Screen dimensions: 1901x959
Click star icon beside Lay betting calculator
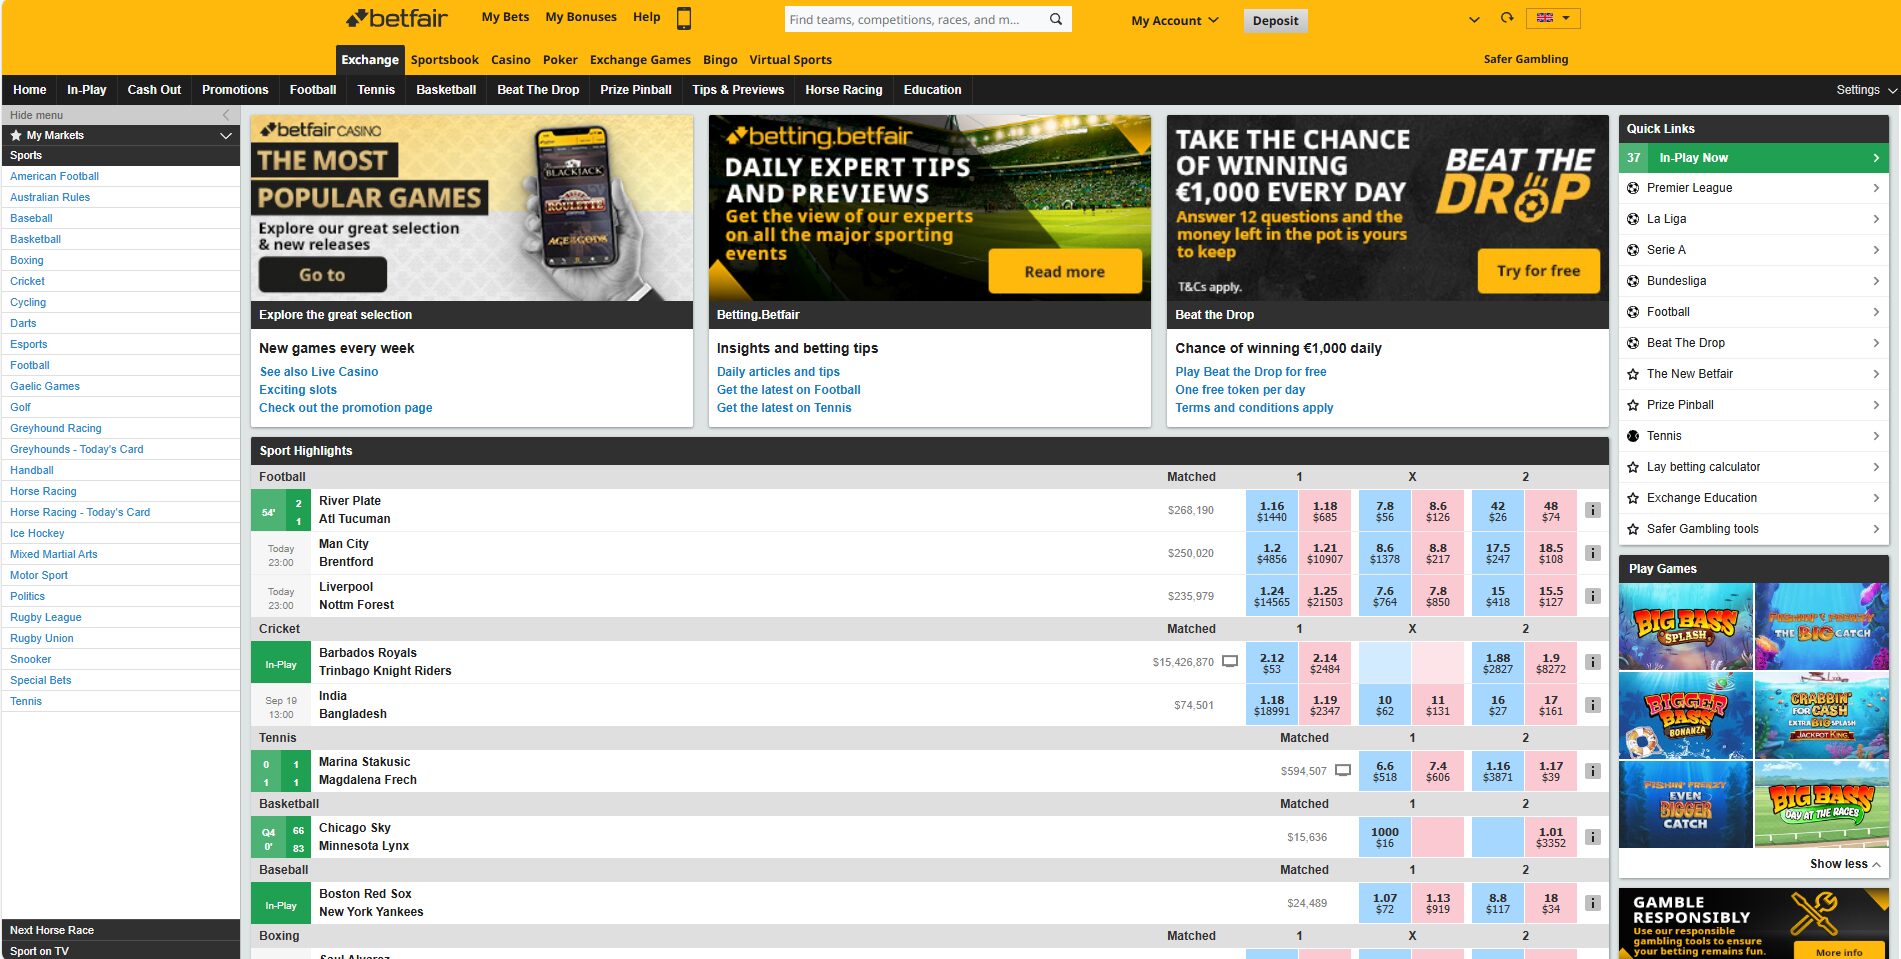click(1633, 467)
